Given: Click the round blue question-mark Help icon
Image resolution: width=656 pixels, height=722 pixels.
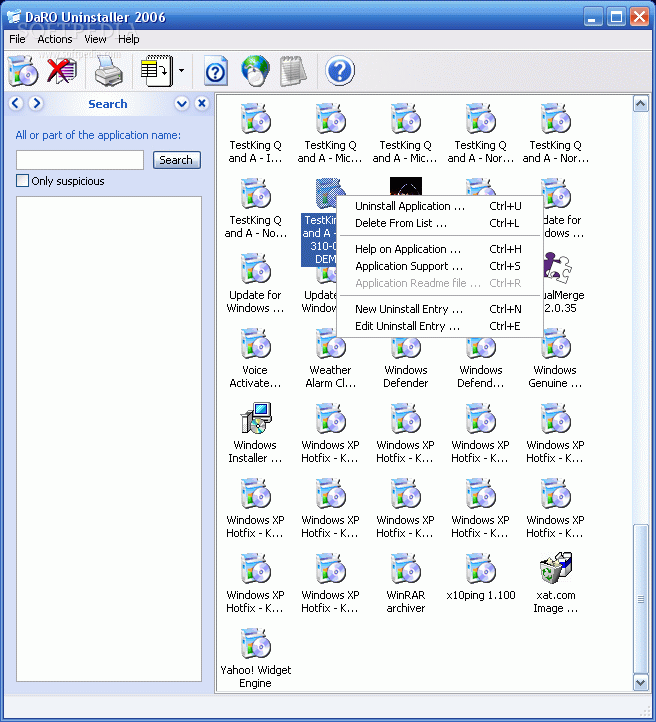Looking at the screenshot, I should point(340,71).
